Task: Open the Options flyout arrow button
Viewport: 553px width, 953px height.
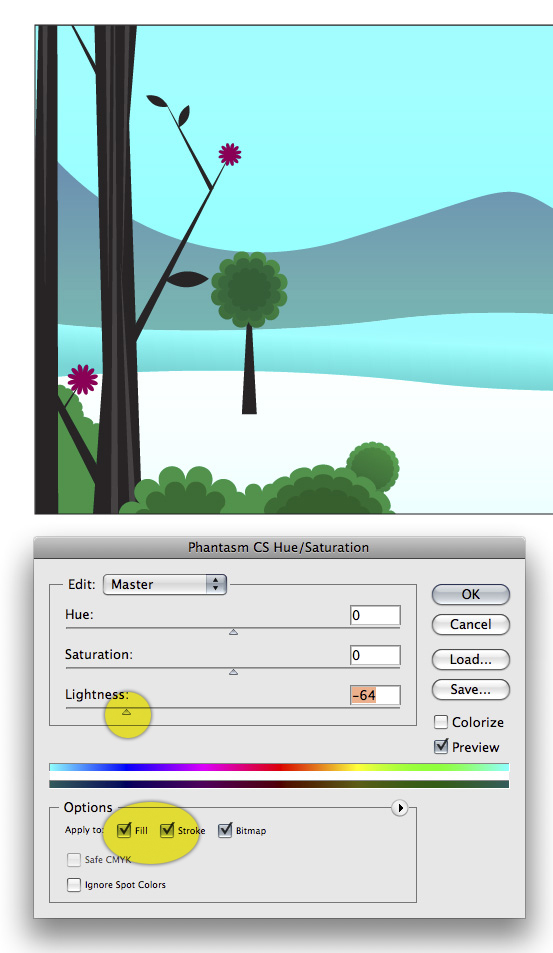Action: click(399, 808)
